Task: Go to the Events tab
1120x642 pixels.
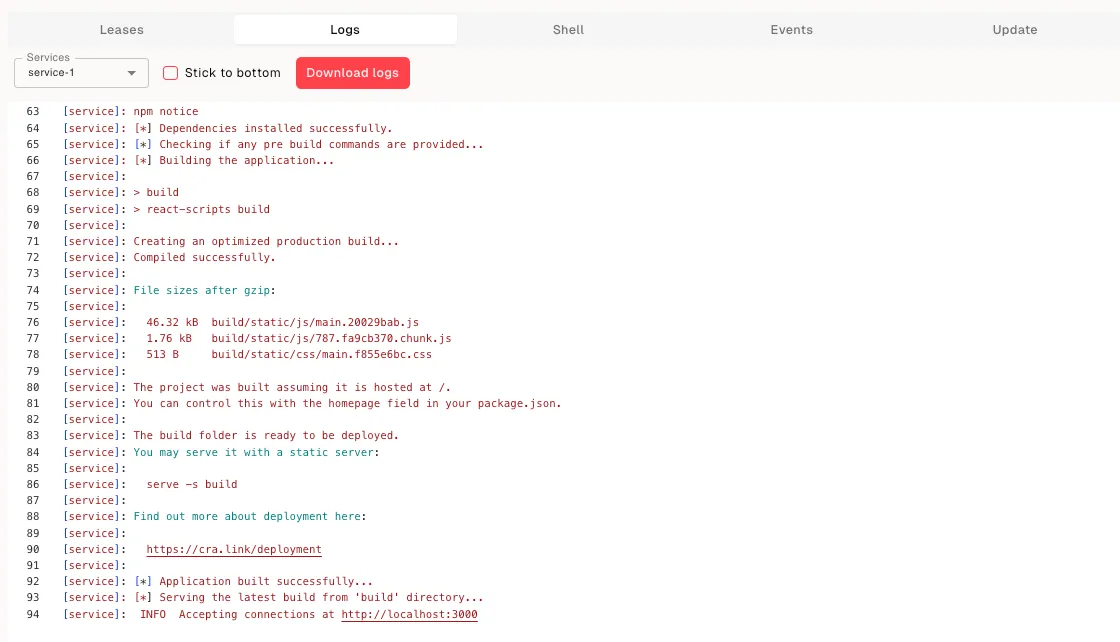Action: [x=791, y=30]
